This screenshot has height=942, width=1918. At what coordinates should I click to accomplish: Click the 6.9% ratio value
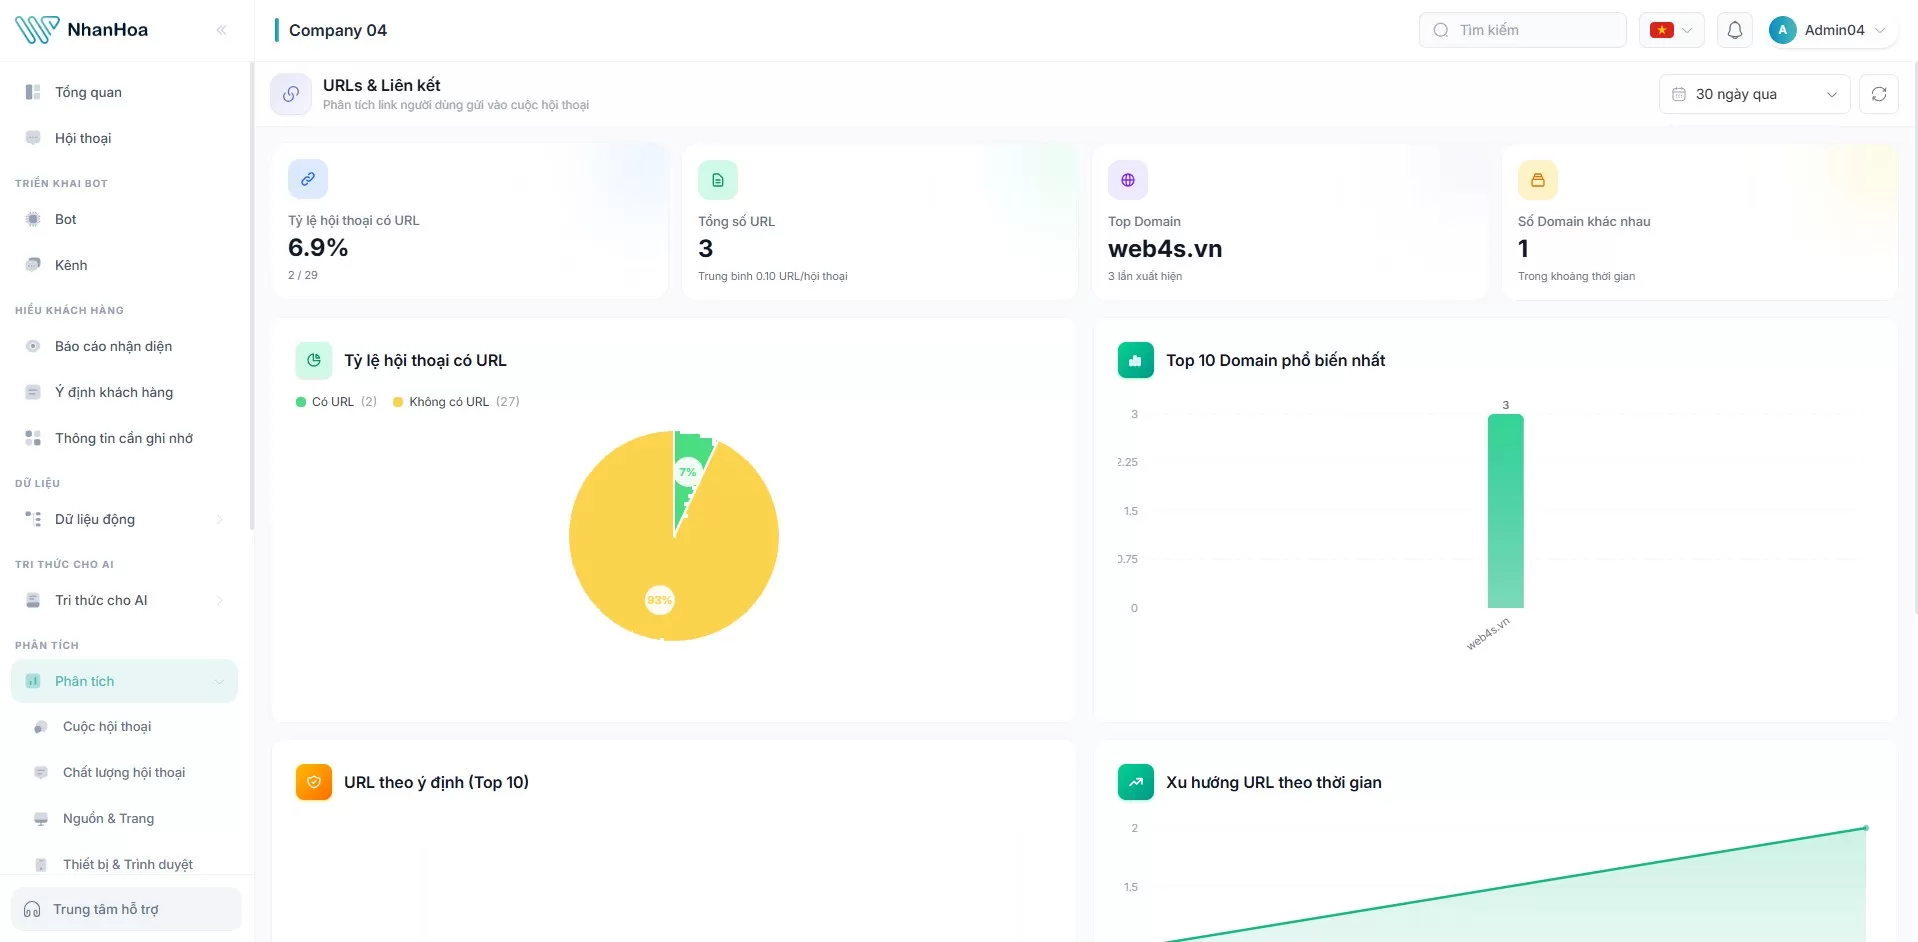click(x=318, y=247)
